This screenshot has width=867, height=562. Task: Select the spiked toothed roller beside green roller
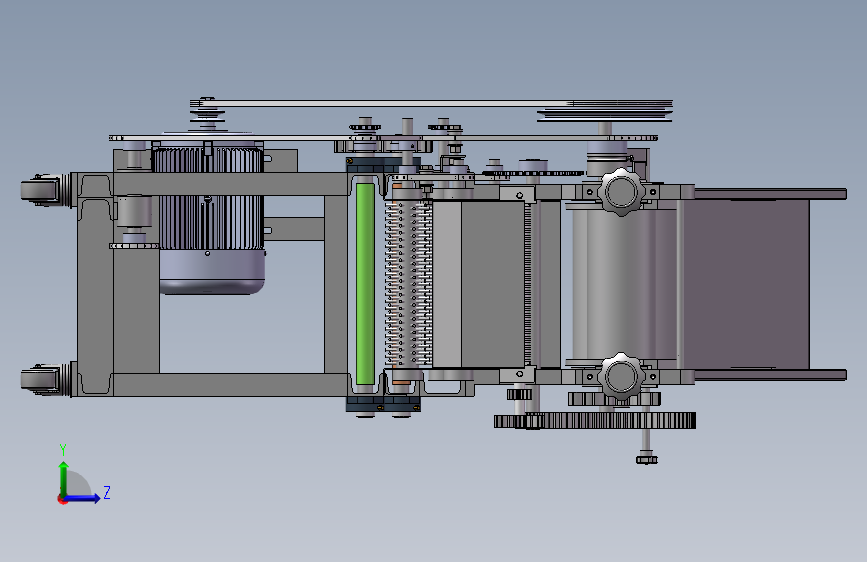(408, 284)
